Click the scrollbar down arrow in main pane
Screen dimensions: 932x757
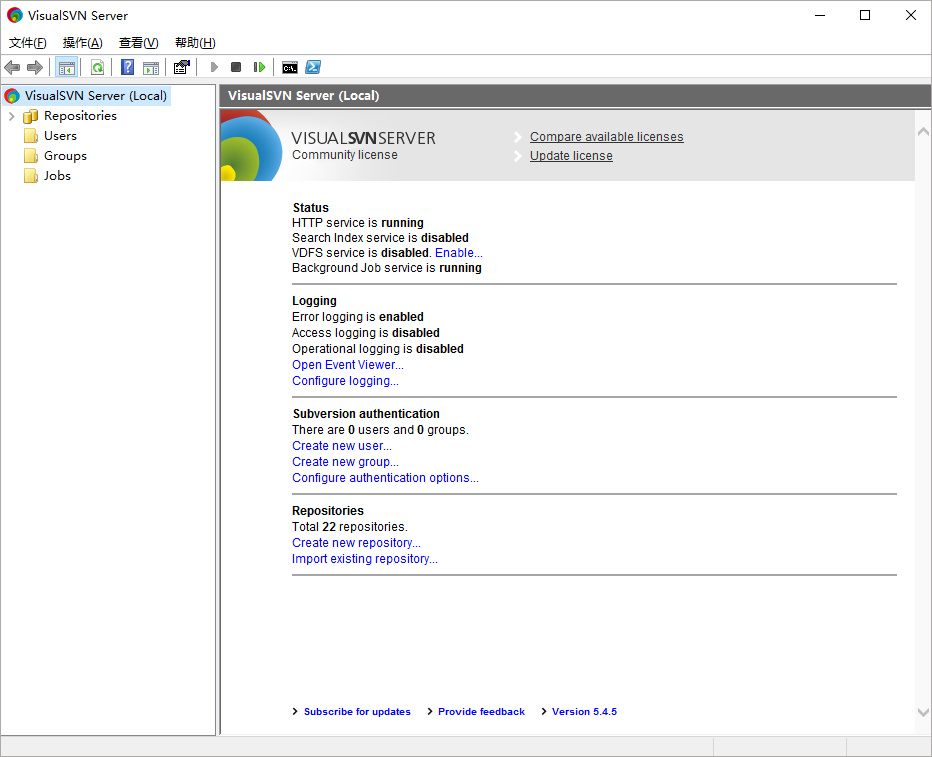point(922,712)
